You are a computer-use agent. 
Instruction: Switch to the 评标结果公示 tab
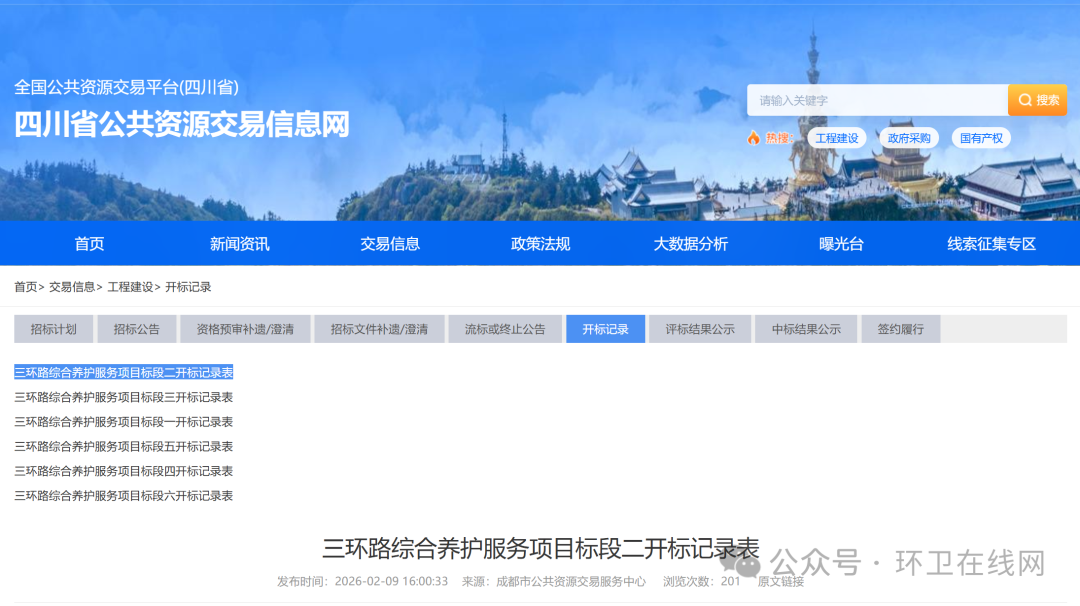tap(700, 329)
